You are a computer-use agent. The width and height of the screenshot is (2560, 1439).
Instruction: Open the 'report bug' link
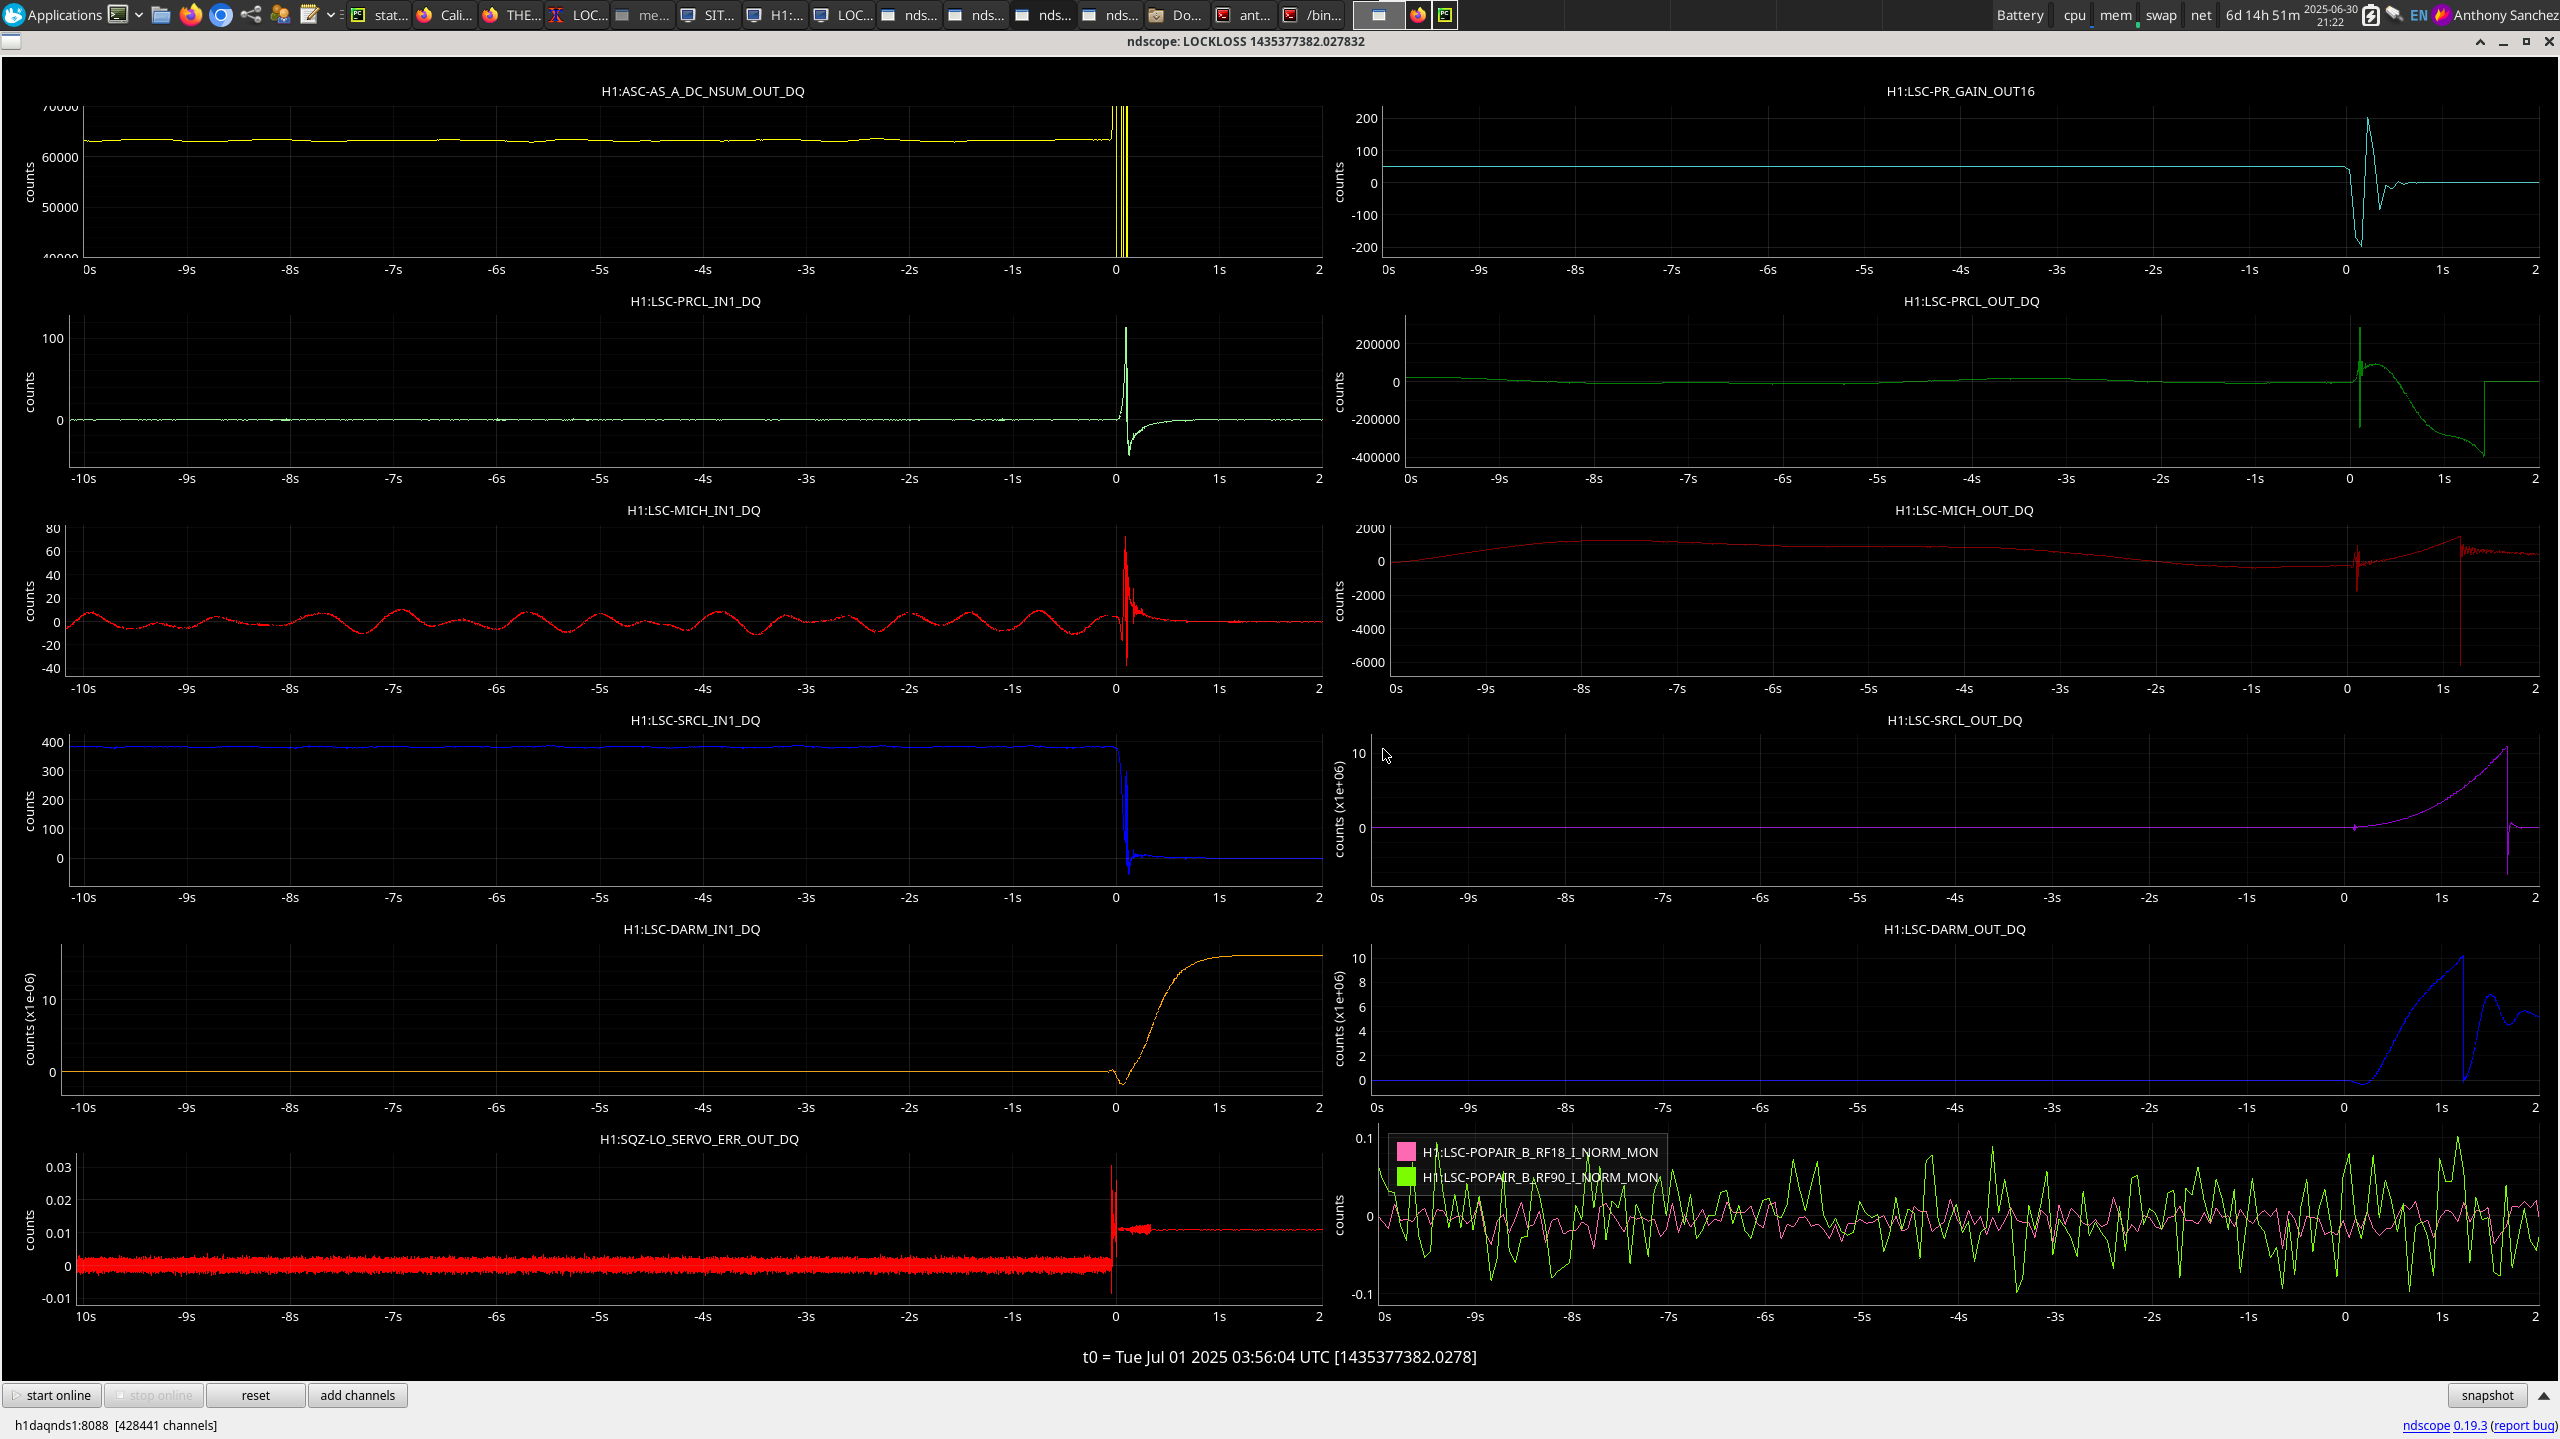pyautogui.click(x=2523, y=1425)
